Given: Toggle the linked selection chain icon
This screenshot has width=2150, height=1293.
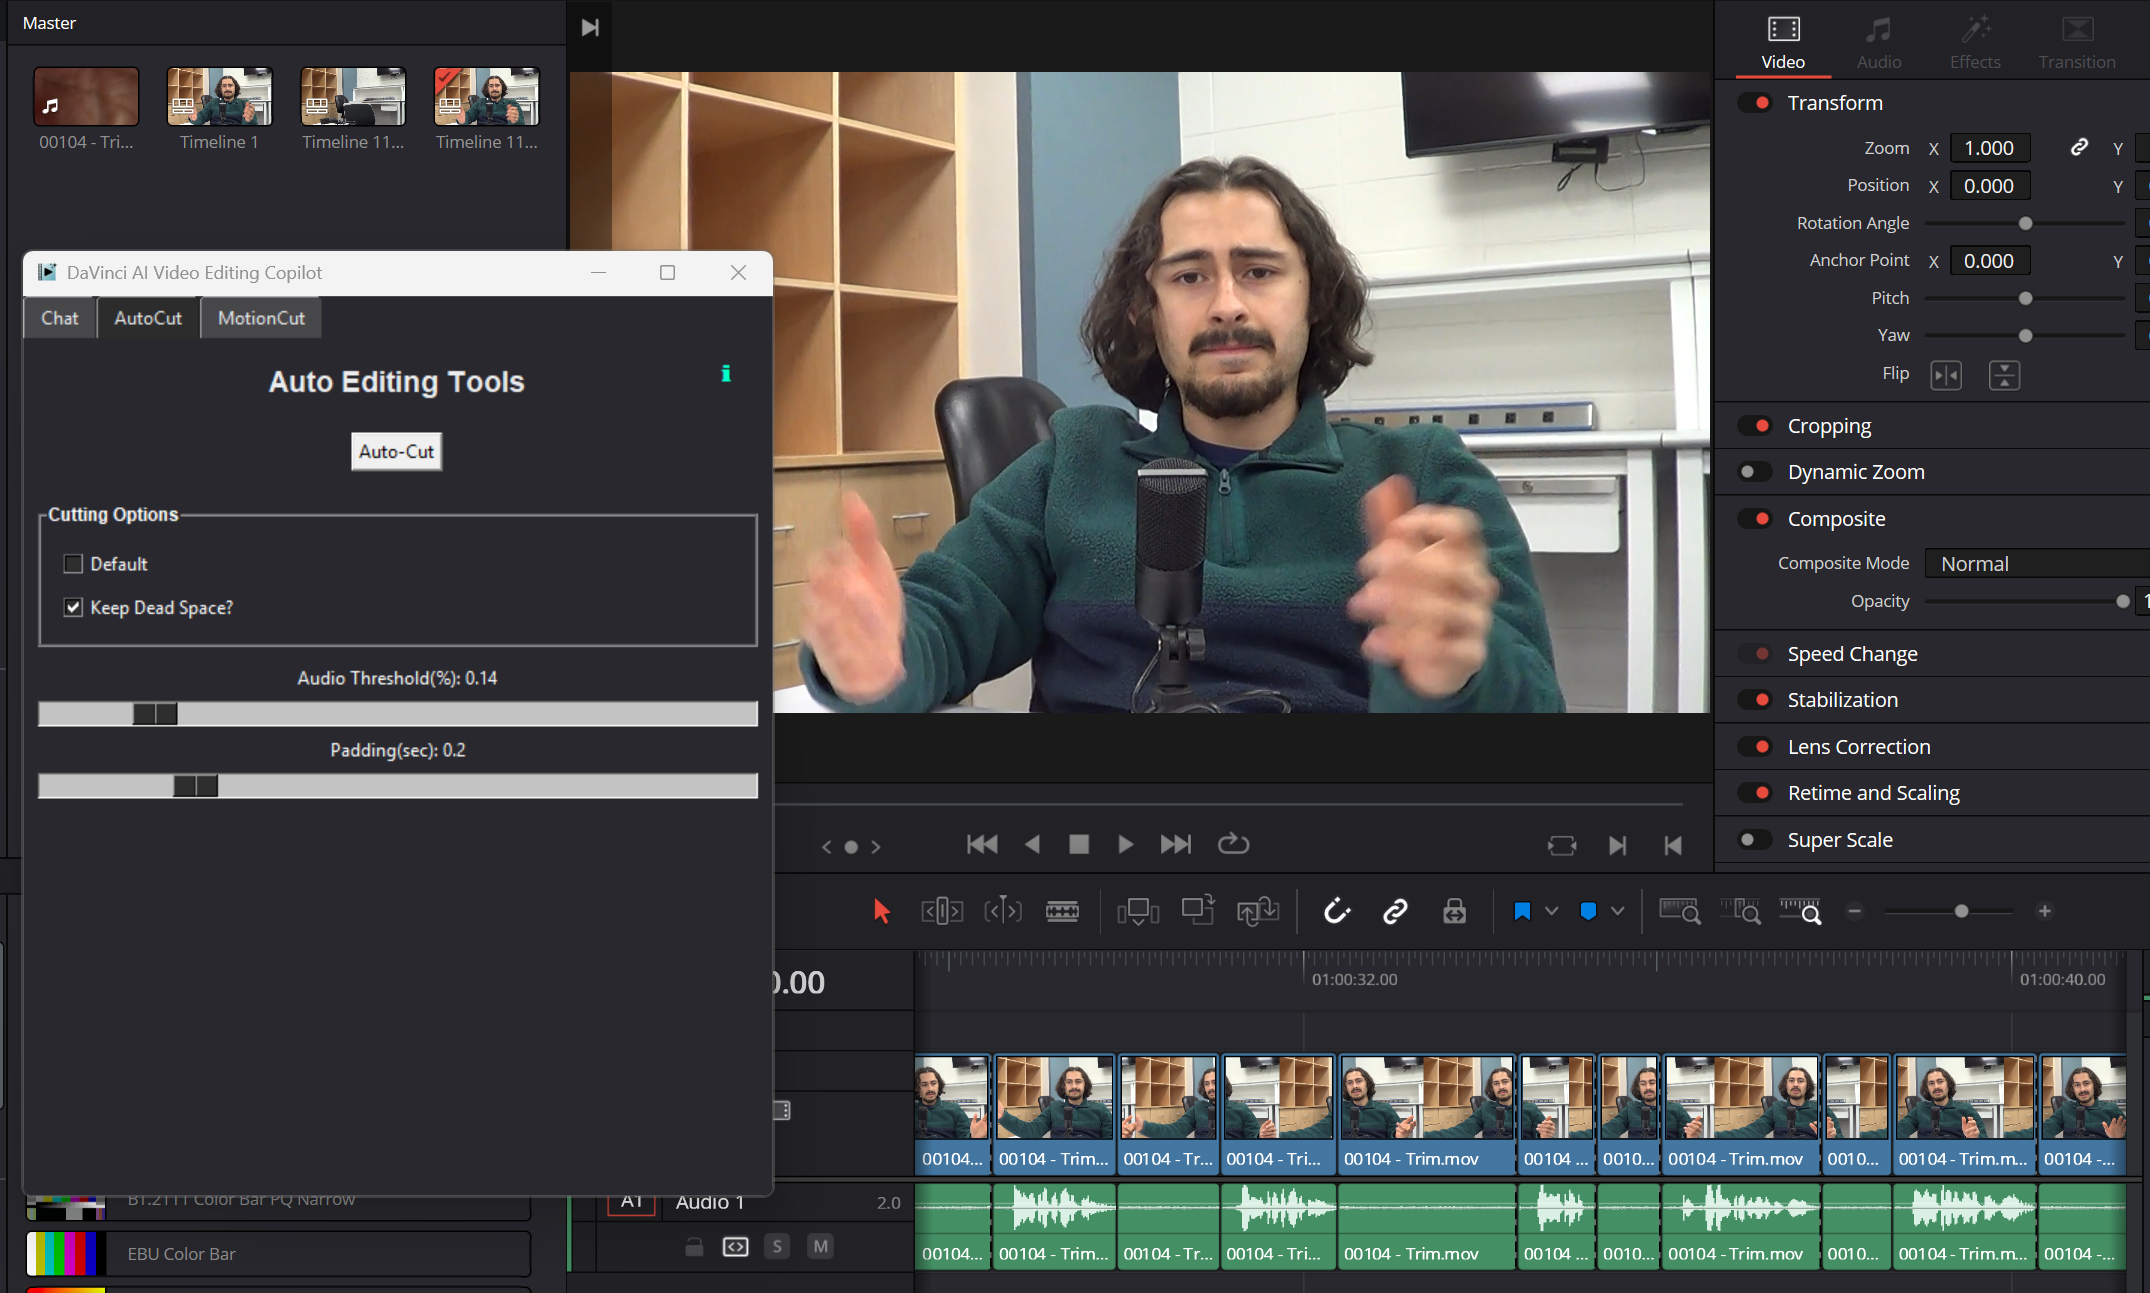Looking at the screenshot, I should coord(1395,911).
